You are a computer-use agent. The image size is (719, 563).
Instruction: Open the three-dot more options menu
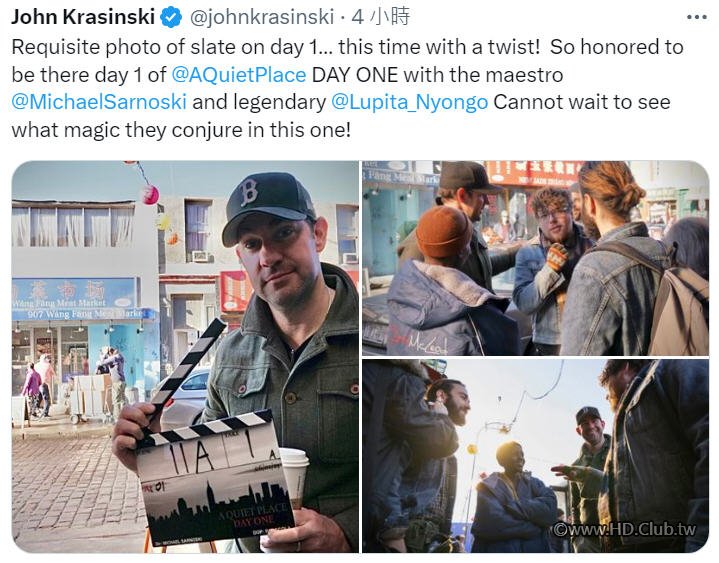tap(697, 17)
